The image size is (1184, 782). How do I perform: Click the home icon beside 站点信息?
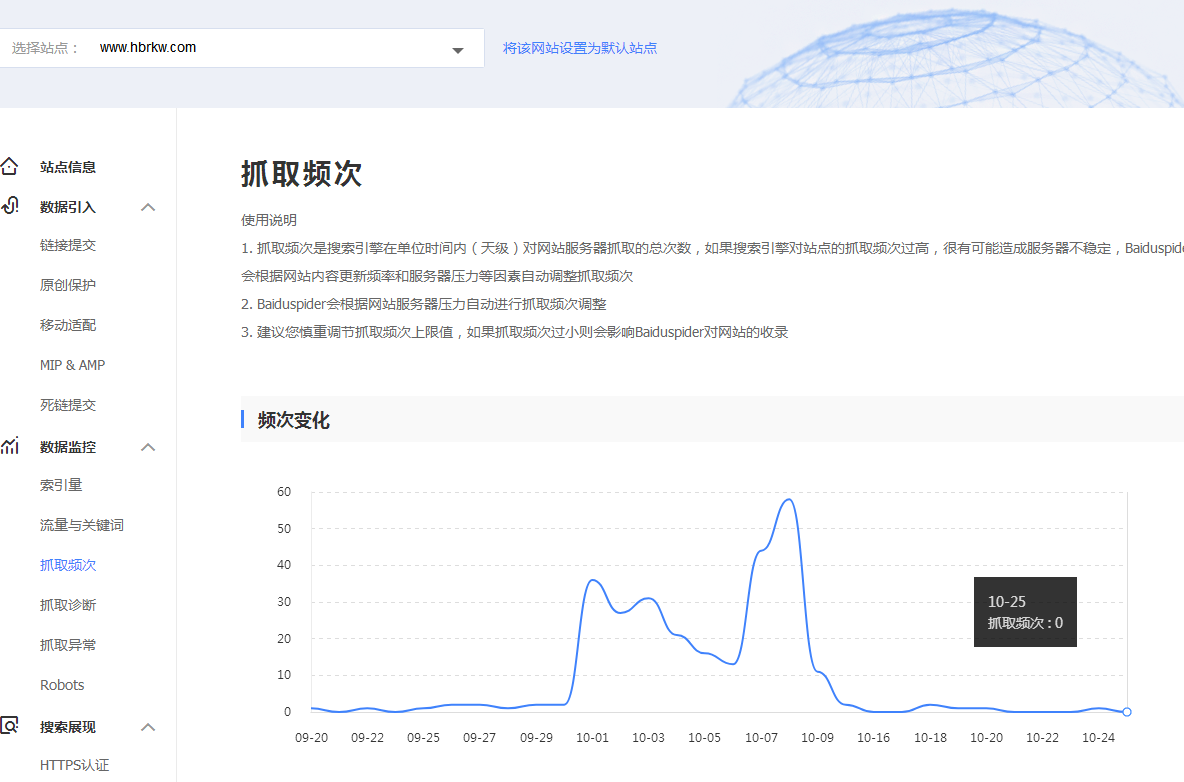[9, 167]
